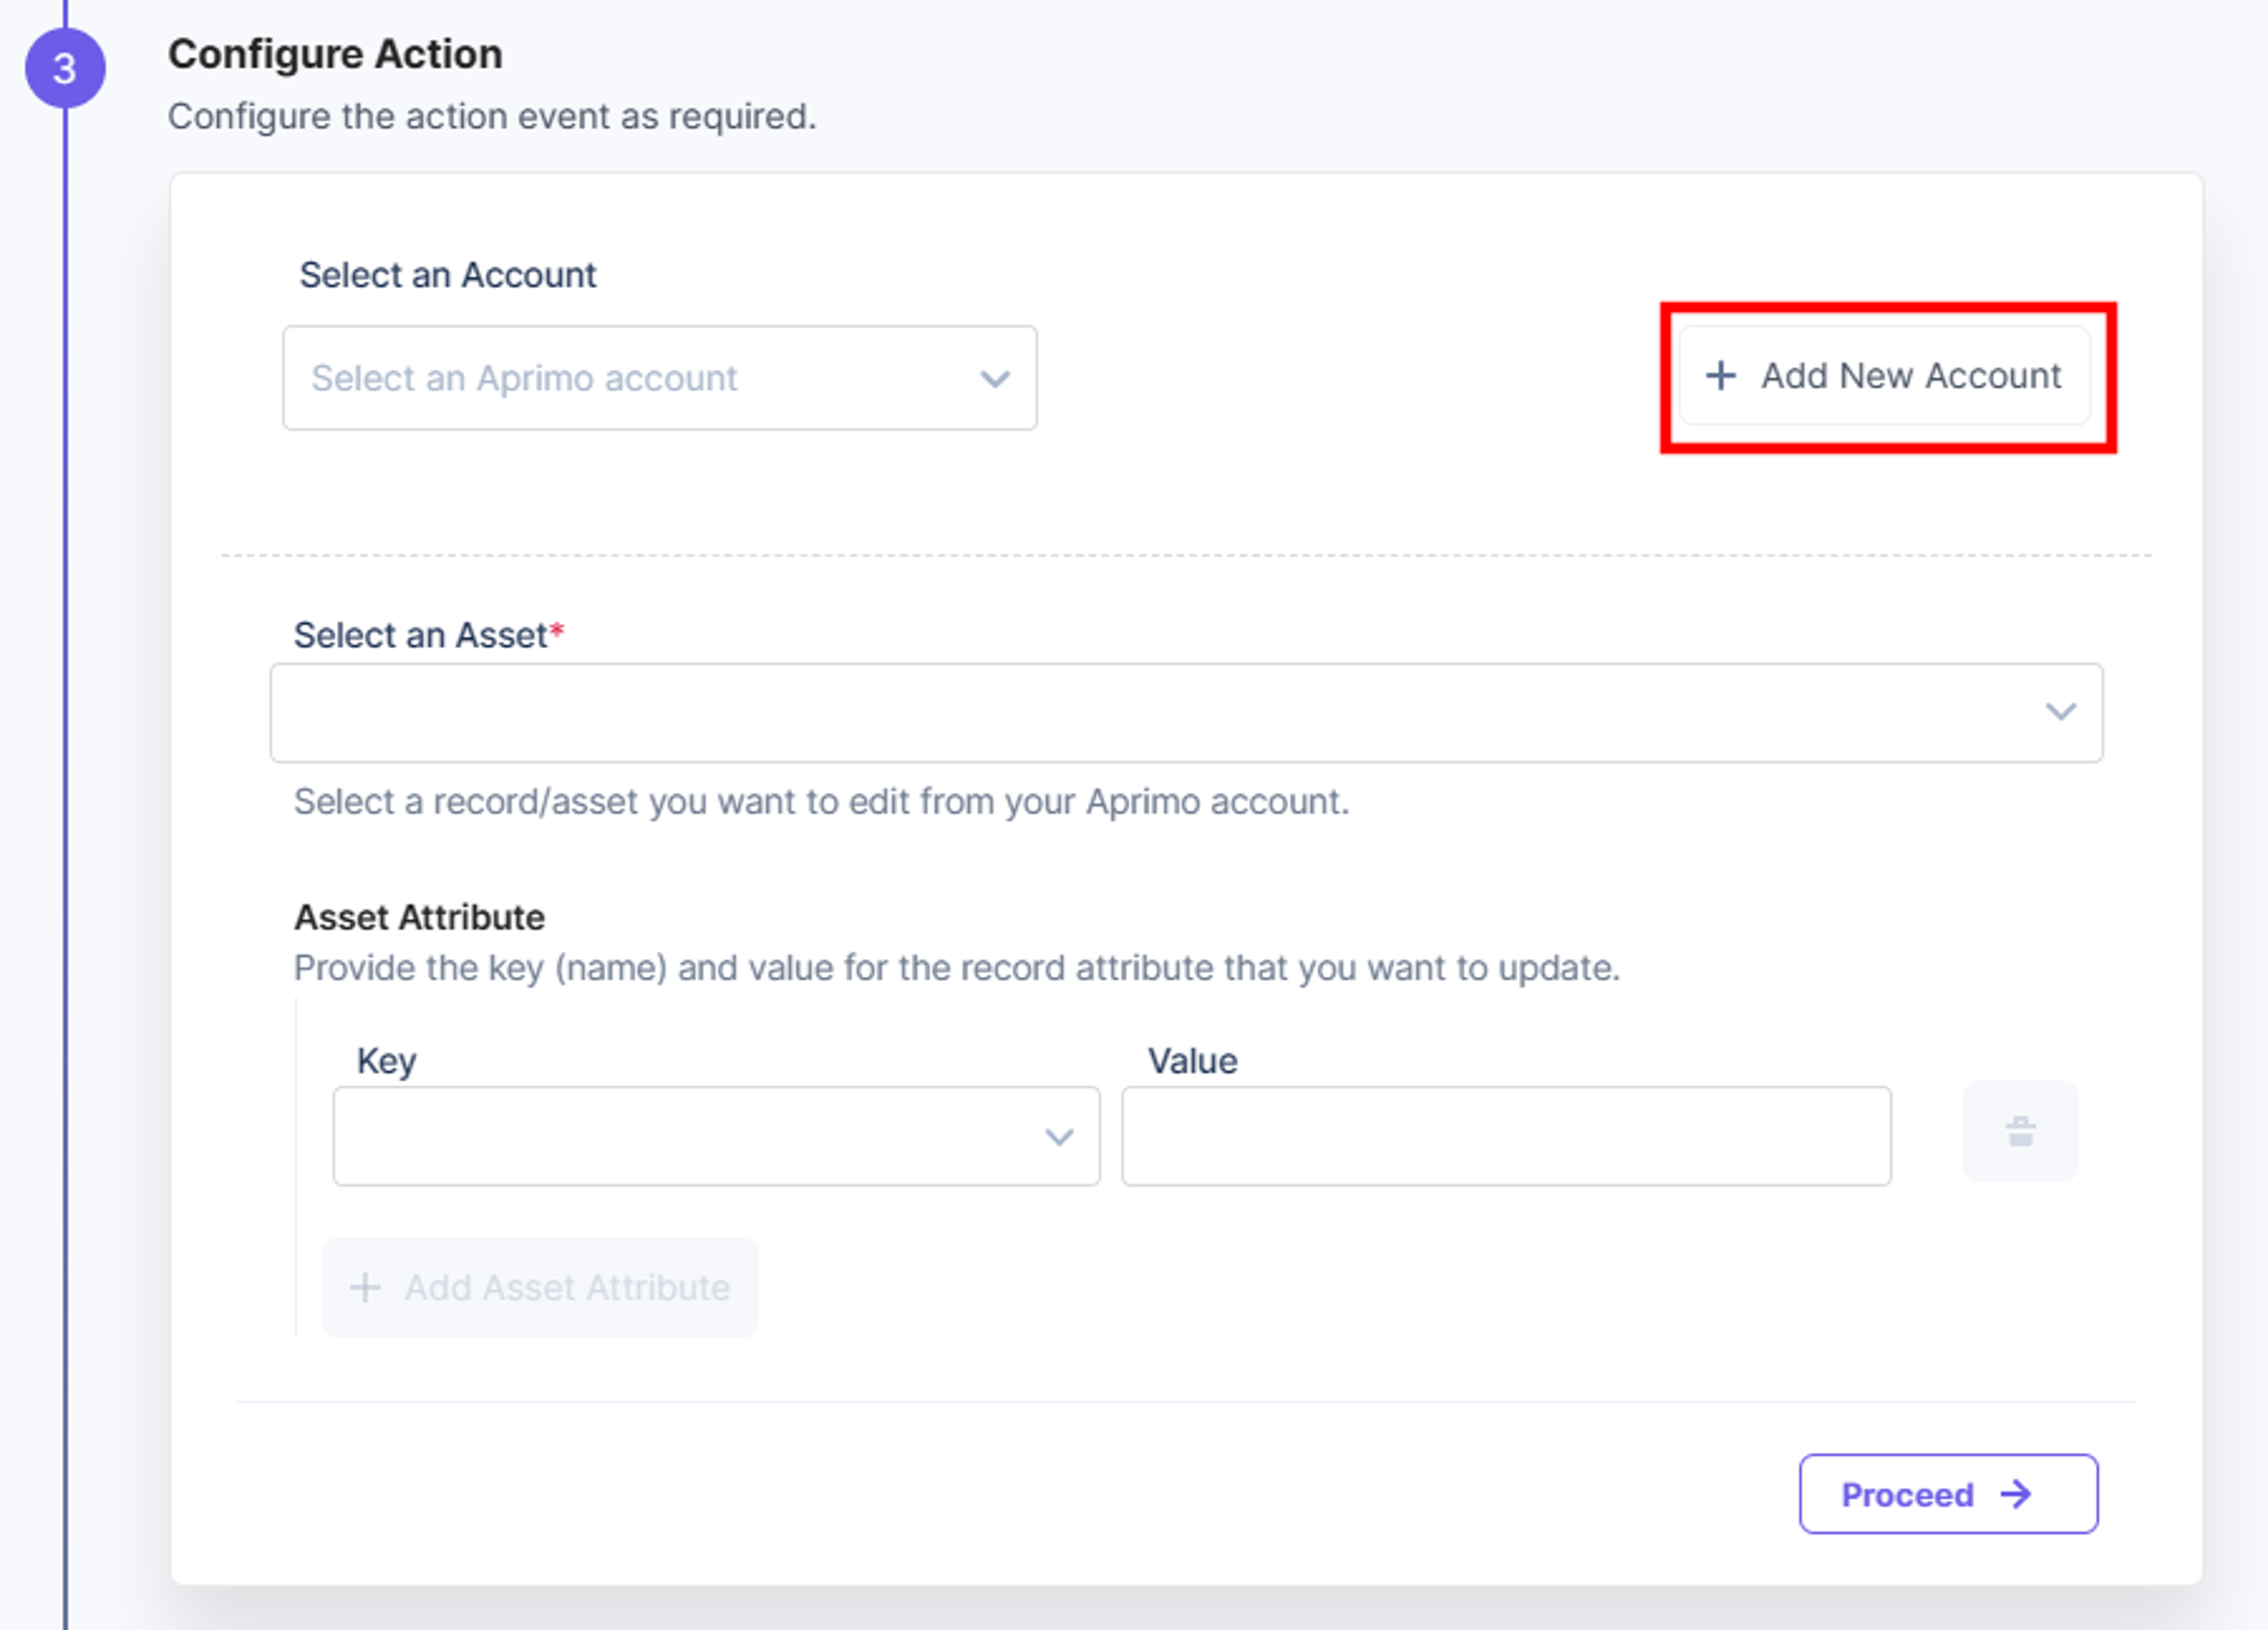Viewport: 2268px width, 1630px height.
Task: Click the 'Configure the action event as required.' text
Action: pyautogui.click(x=492, y=117)
